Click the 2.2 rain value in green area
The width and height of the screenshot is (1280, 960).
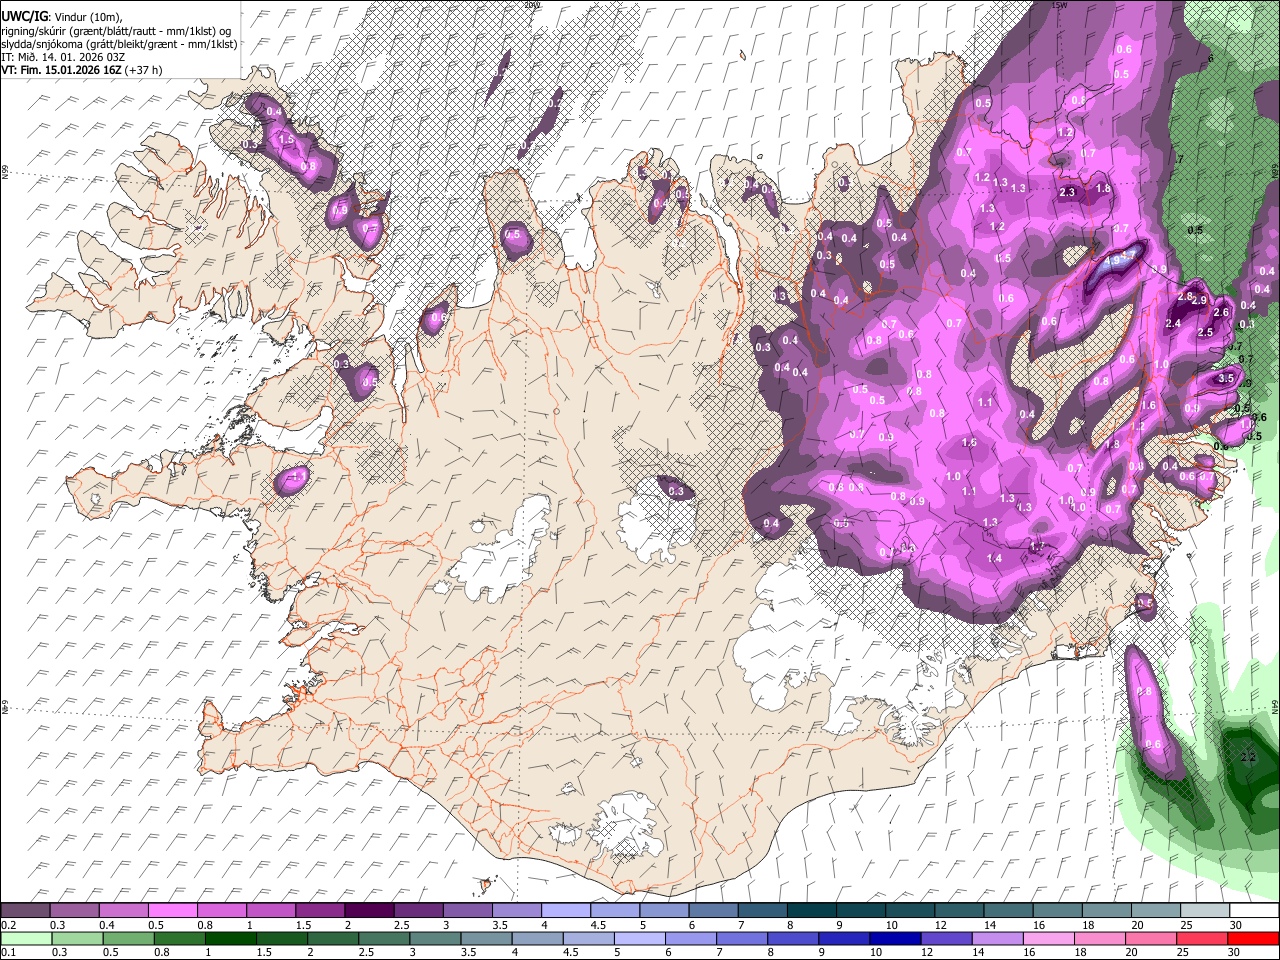pos(1247,757)
